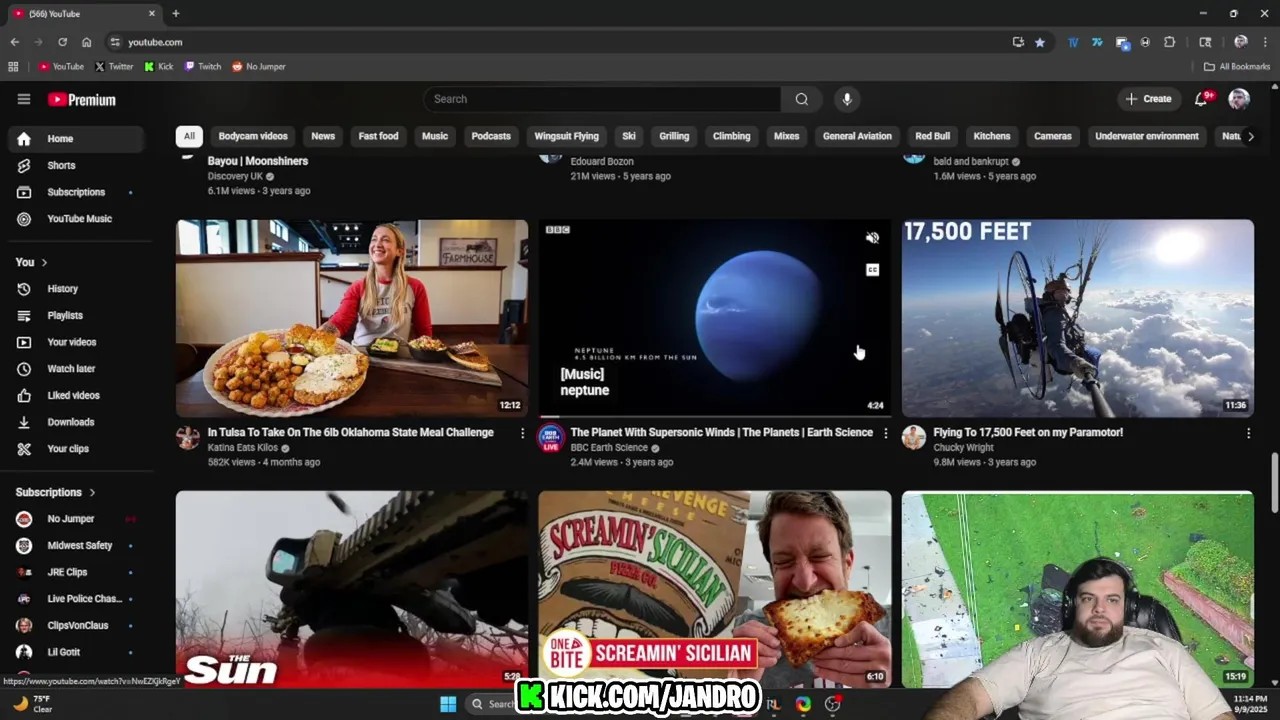Viewport: 1280px width, 720px height.
Task: Open the Chucky Wright channel link
Action: (x=963, y=448)
